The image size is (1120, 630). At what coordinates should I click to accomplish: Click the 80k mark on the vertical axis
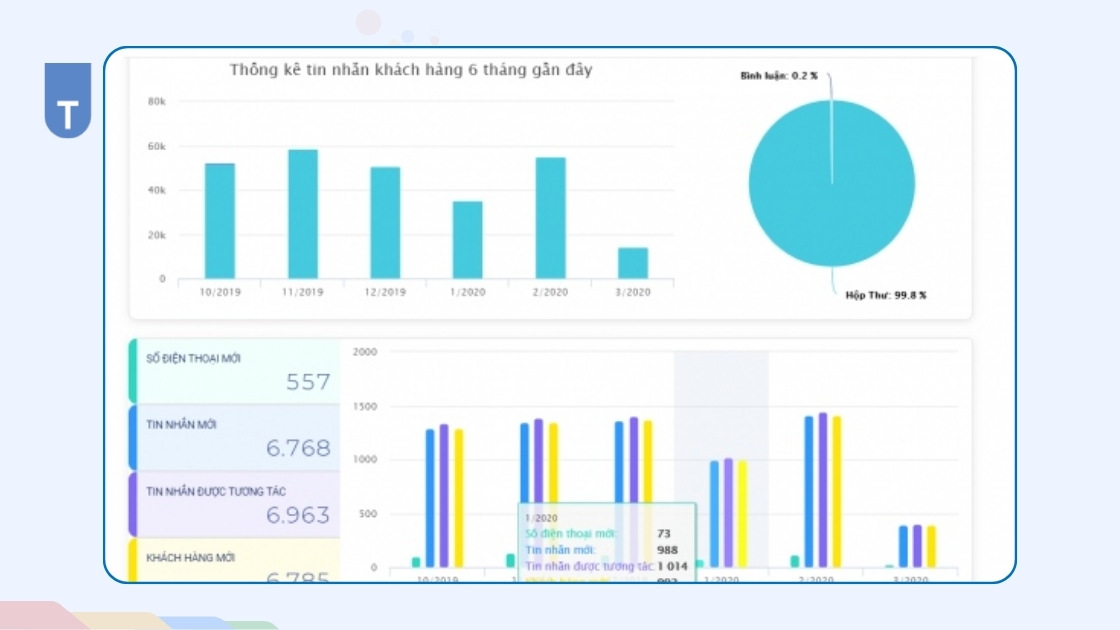pyautogui.click(x=156, y=100)
